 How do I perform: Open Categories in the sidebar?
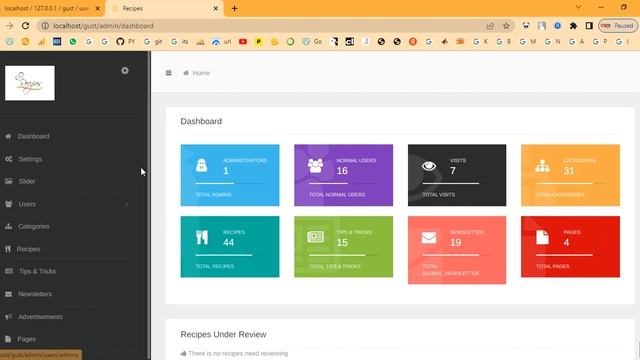click(34, 226)
